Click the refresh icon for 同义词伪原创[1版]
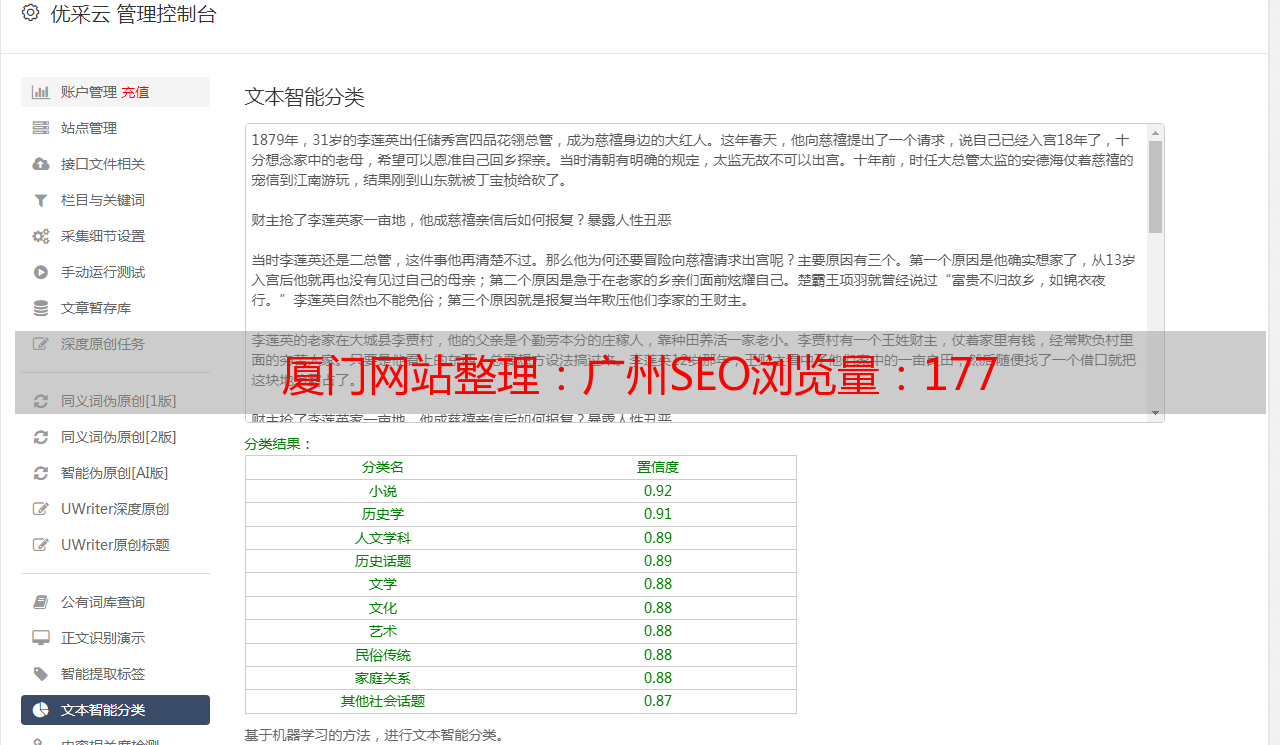1280x745 pixels. (x=41, y=401)
